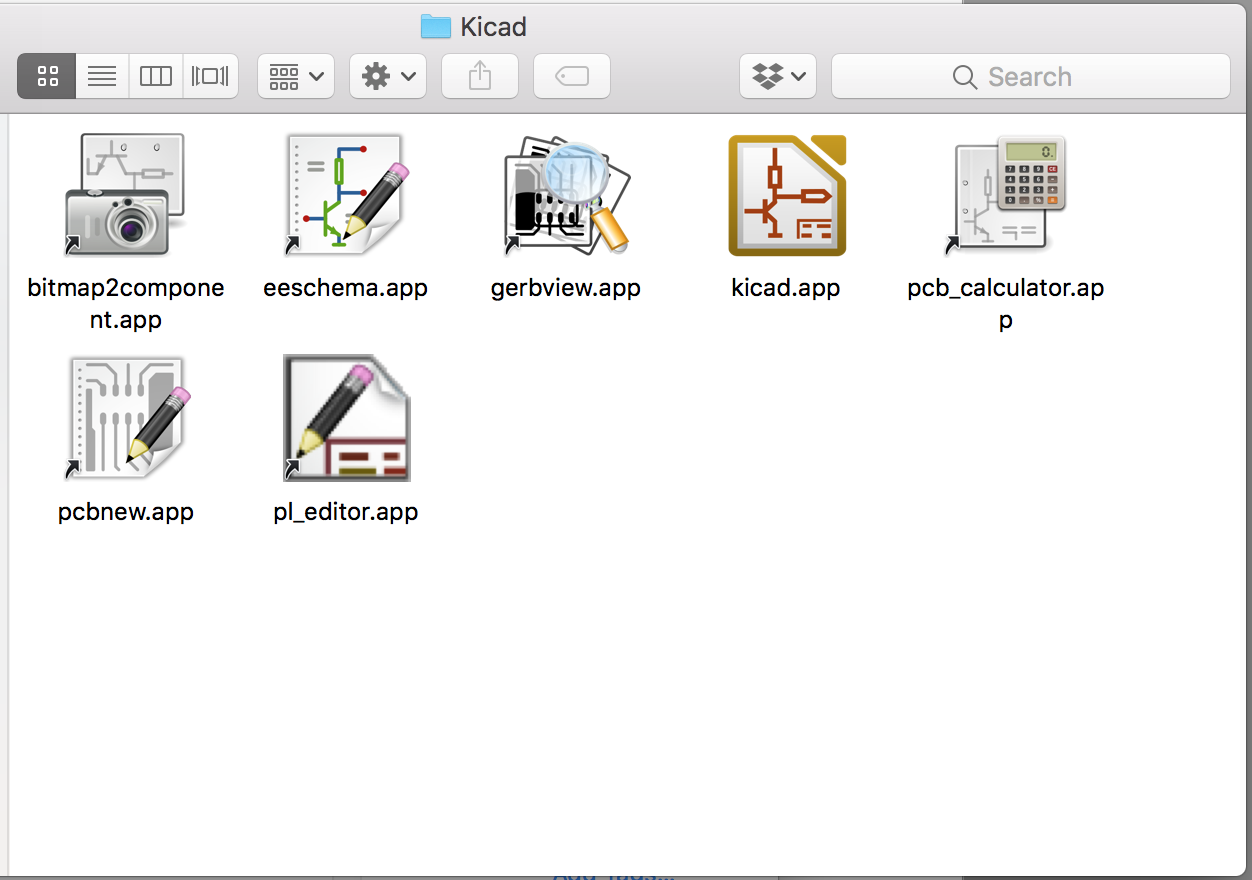Click the pl_editor.app file name label
Viewport: 1252px width, 880px height.
click(x=346, y=512)
